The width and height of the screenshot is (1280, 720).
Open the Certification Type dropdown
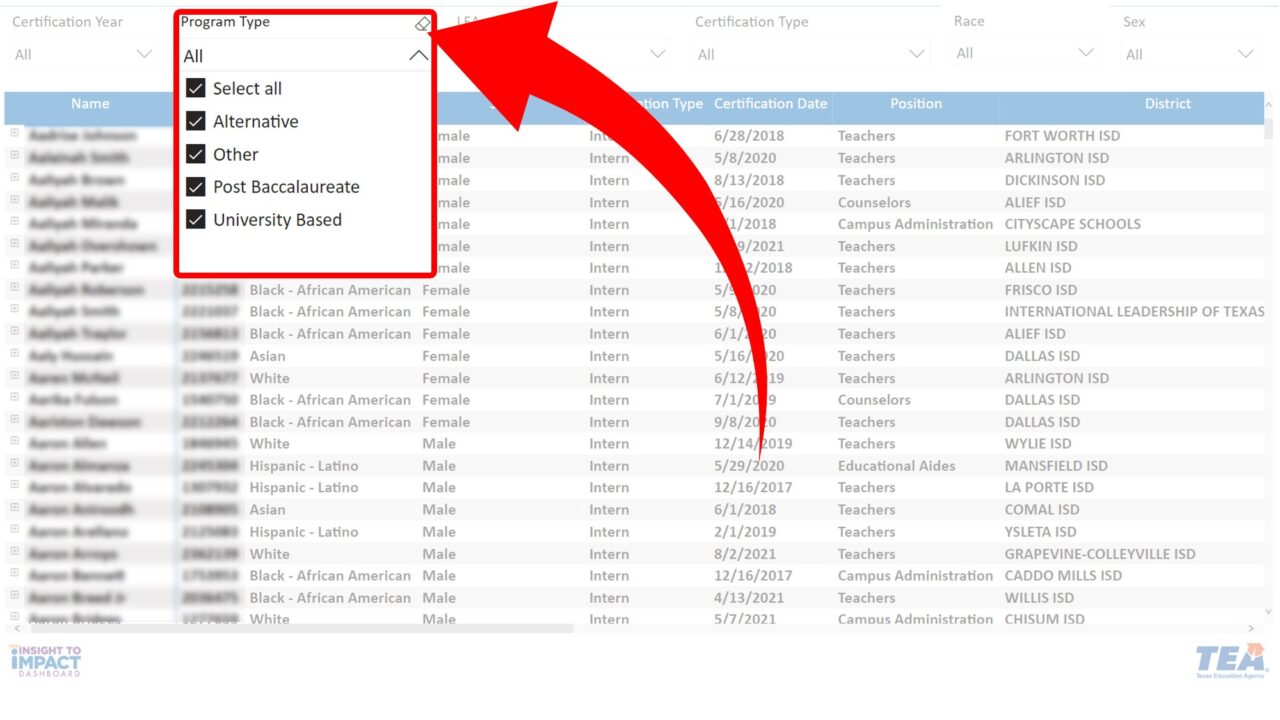tap(810, 55)
